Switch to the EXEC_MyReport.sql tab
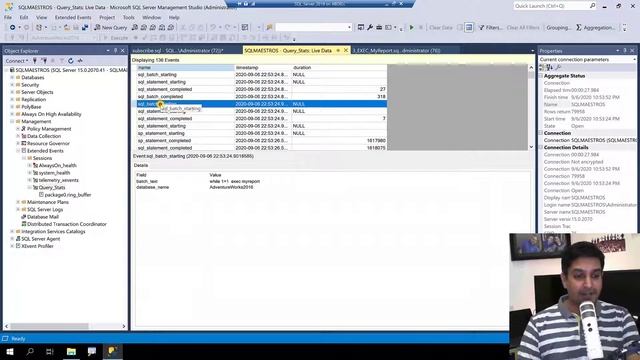The height and width of the screenshot is (360, 640). [396, 51]
